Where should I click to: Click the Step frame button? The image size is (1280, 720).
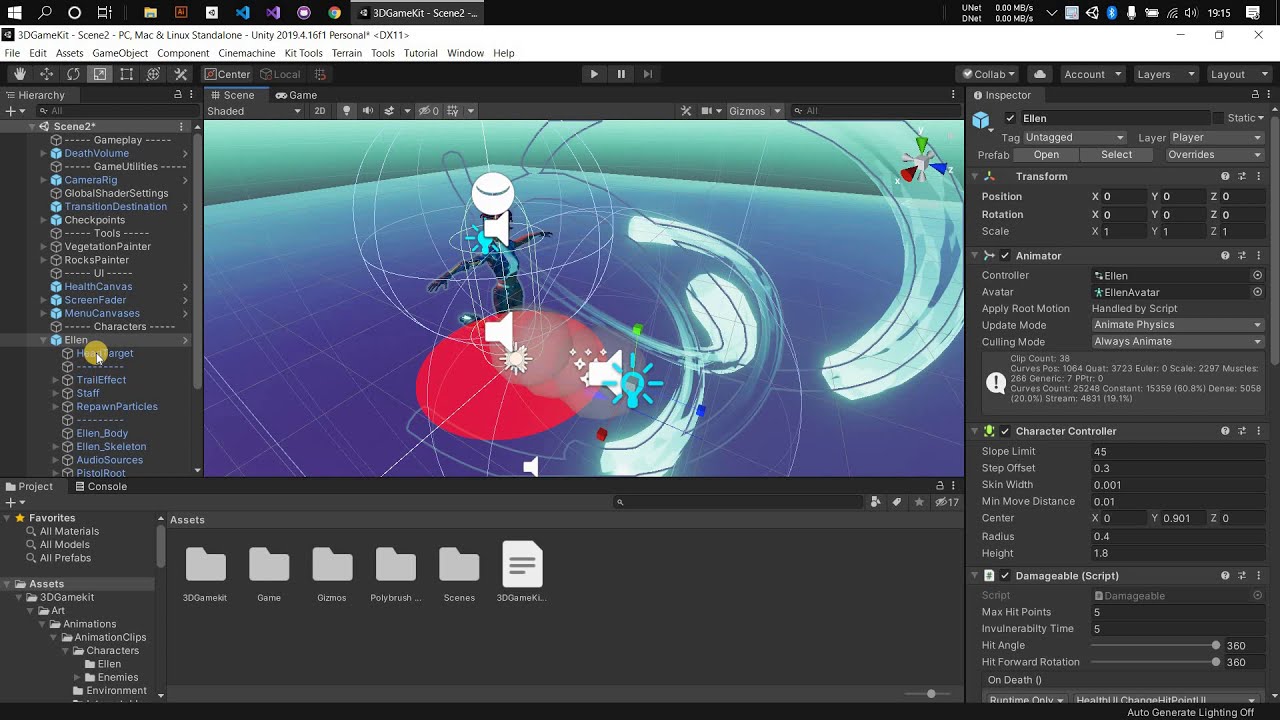click(648, 74)
